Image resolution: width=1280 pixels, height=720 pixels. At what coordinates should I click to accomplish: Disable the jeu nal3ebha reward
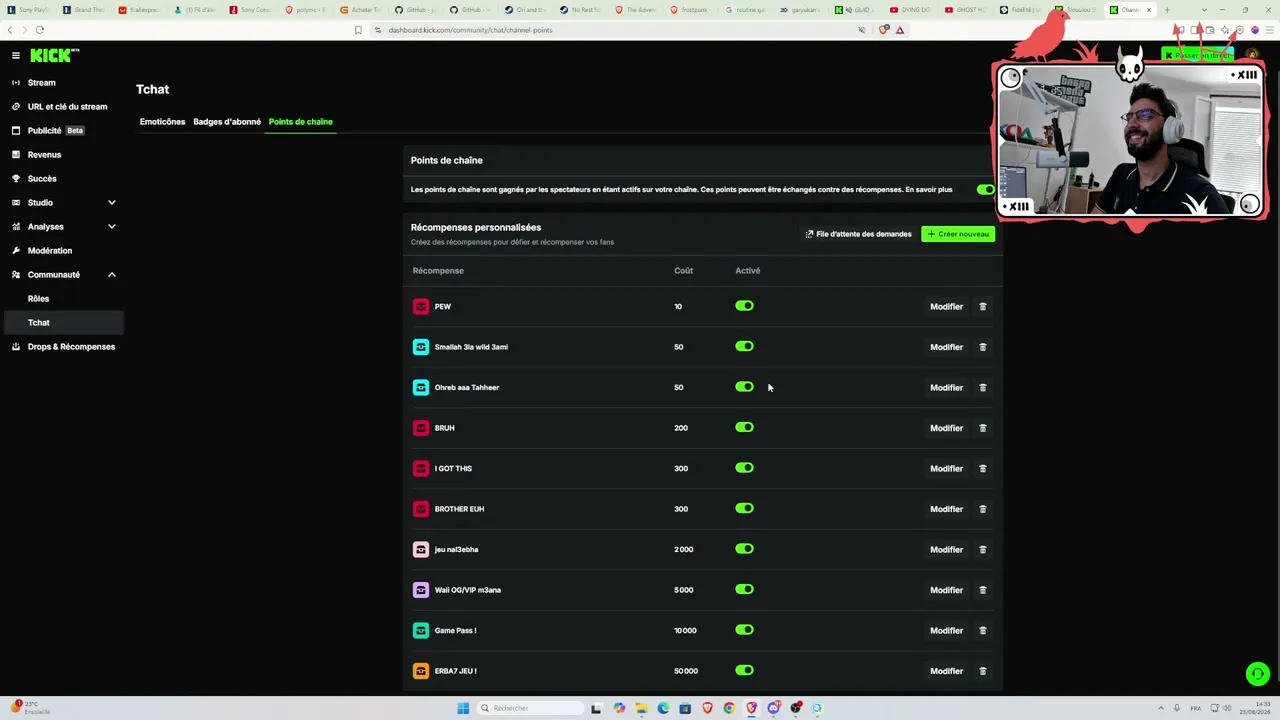[x=744, y=549]
